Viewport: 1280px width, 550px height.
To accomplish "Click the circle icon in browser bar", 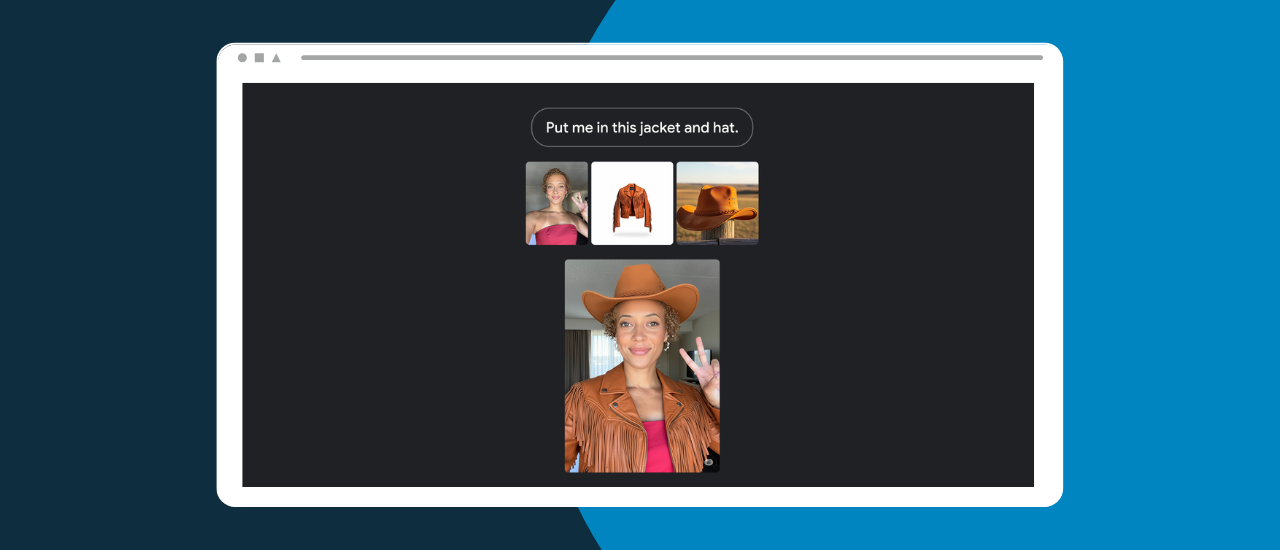I will [242, 58].
